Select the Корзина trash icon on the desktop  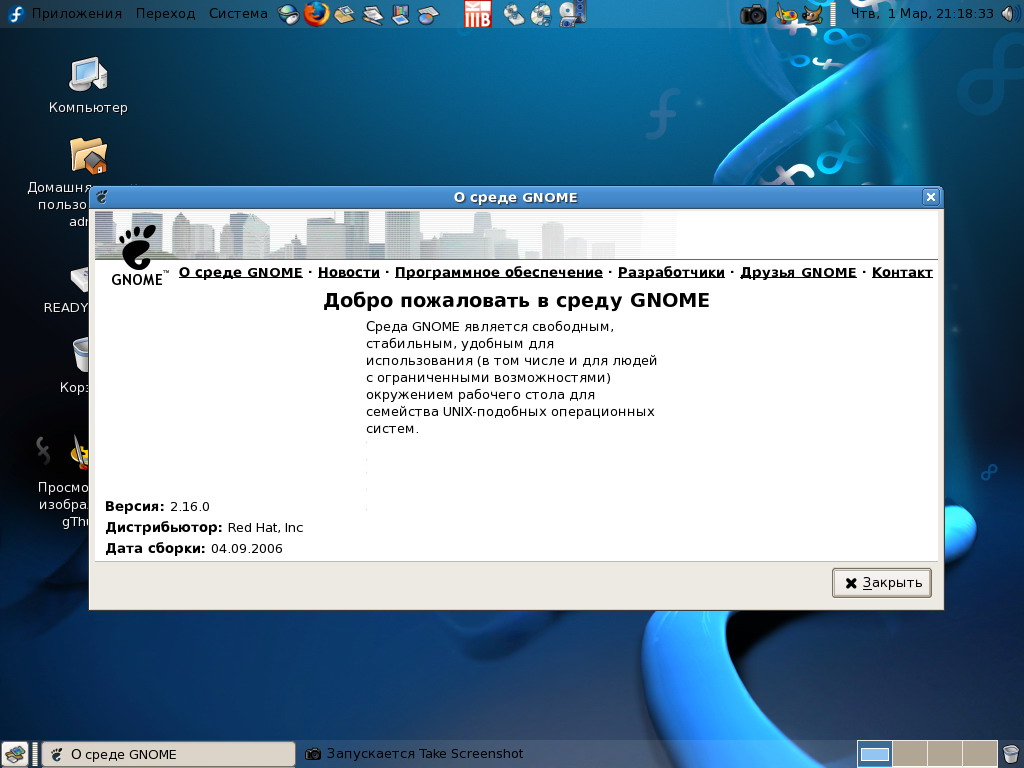[x=80, y=356]
